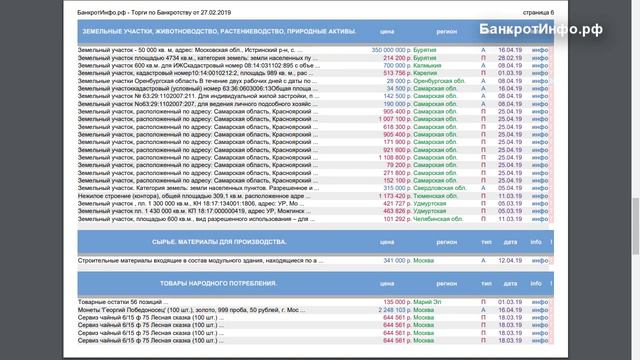This screenshot has height=360, width=640.
Task: Click the region 'Челябинская обл.'
Action: coord(438,219)
